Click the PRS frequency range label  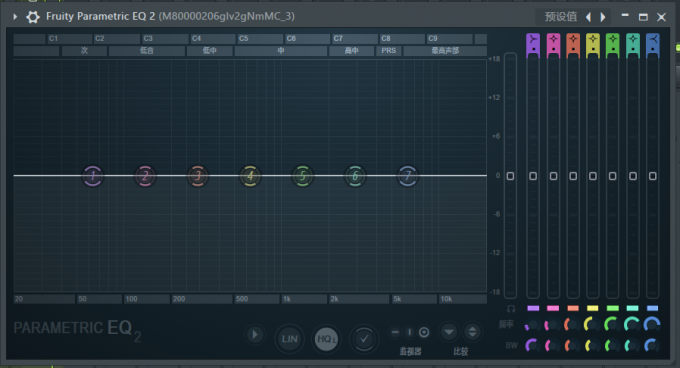coord(388,51)
